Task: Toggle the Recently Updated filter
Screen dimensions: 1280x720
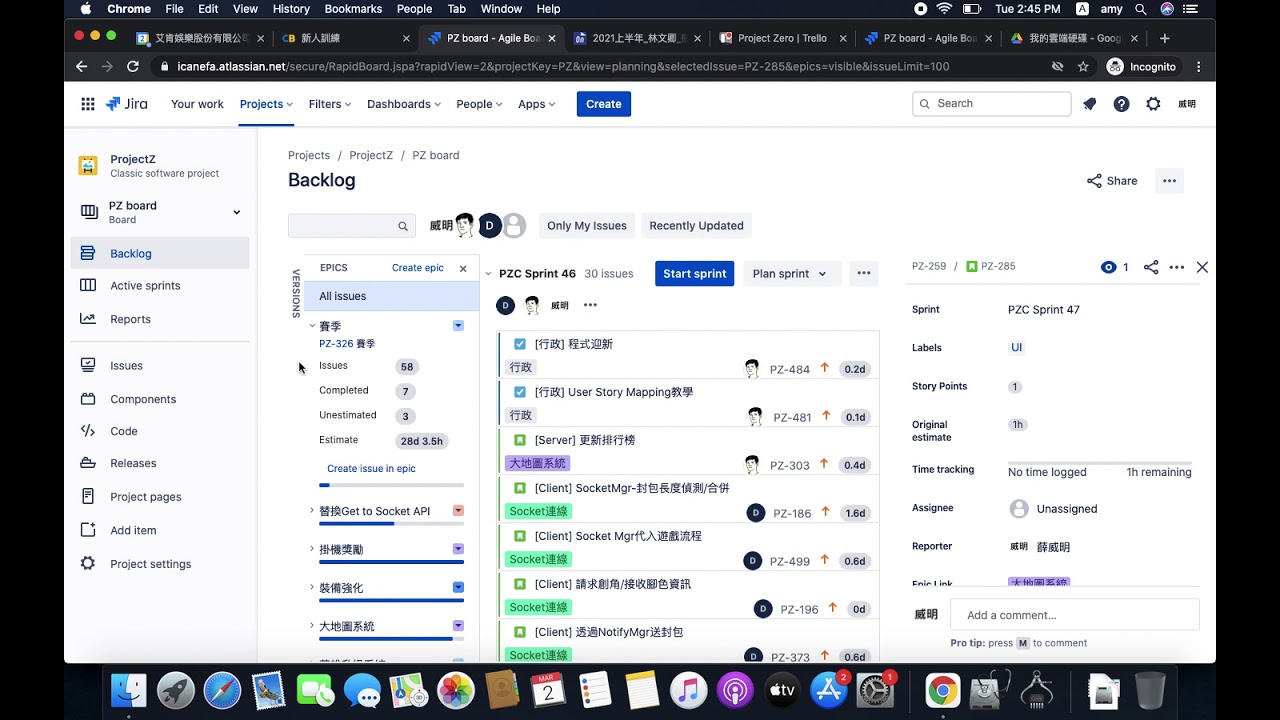Action: (696, 226)
